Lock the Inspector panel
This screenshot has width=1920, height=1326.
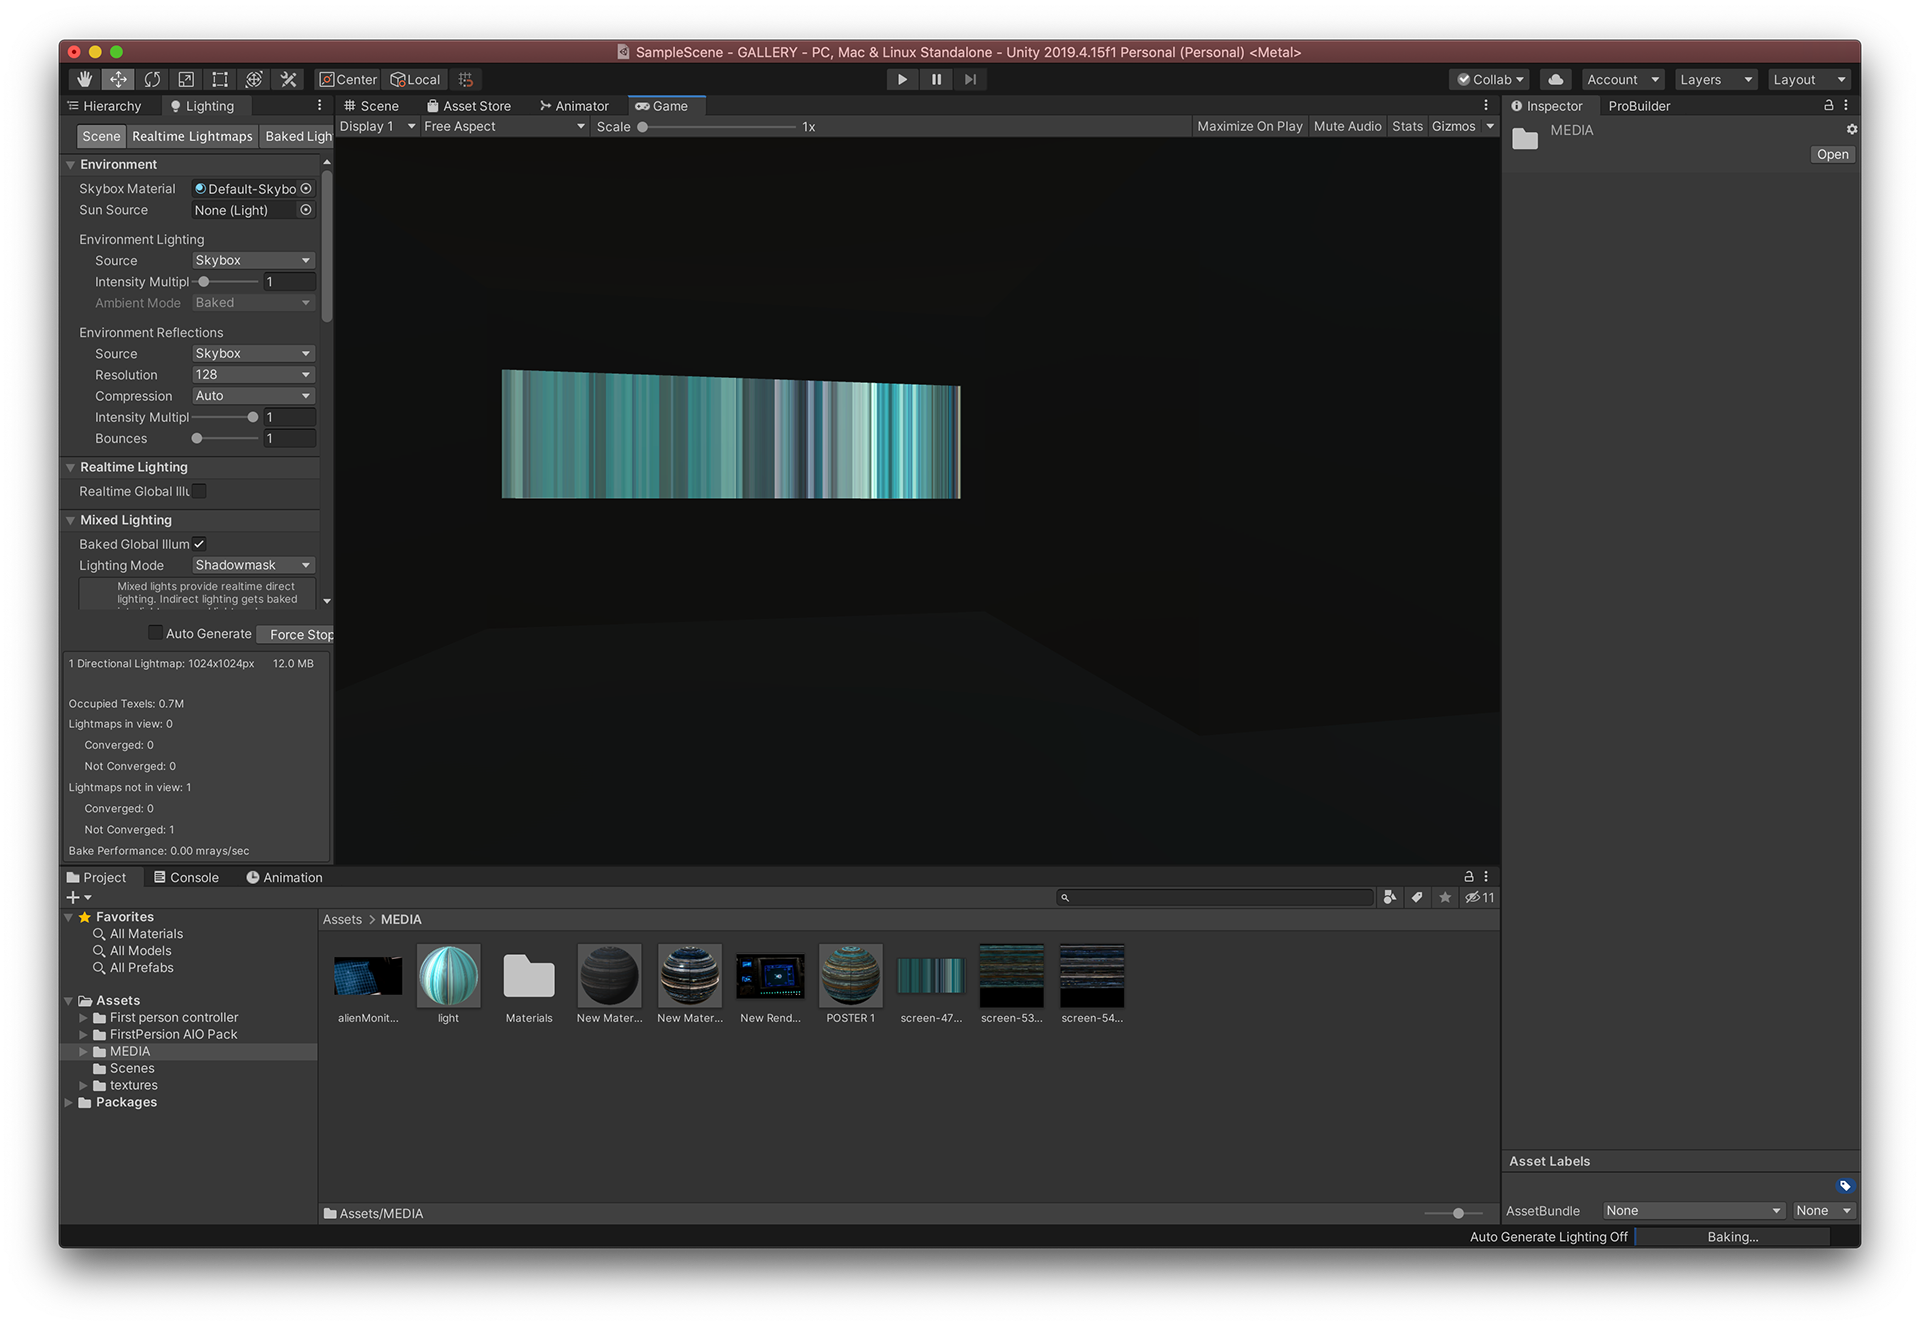(1829, 105)
